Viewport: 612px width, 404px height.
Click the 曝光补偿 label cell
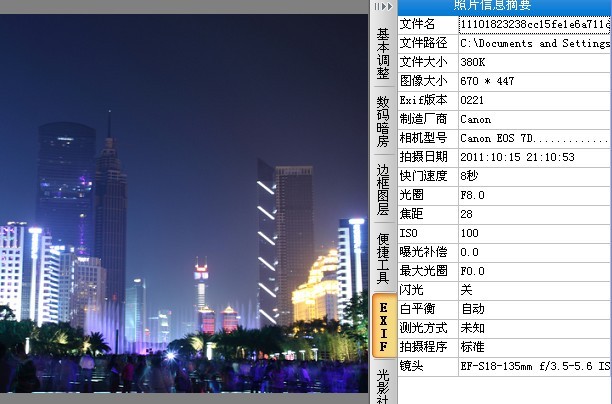(x=428, y=252)
